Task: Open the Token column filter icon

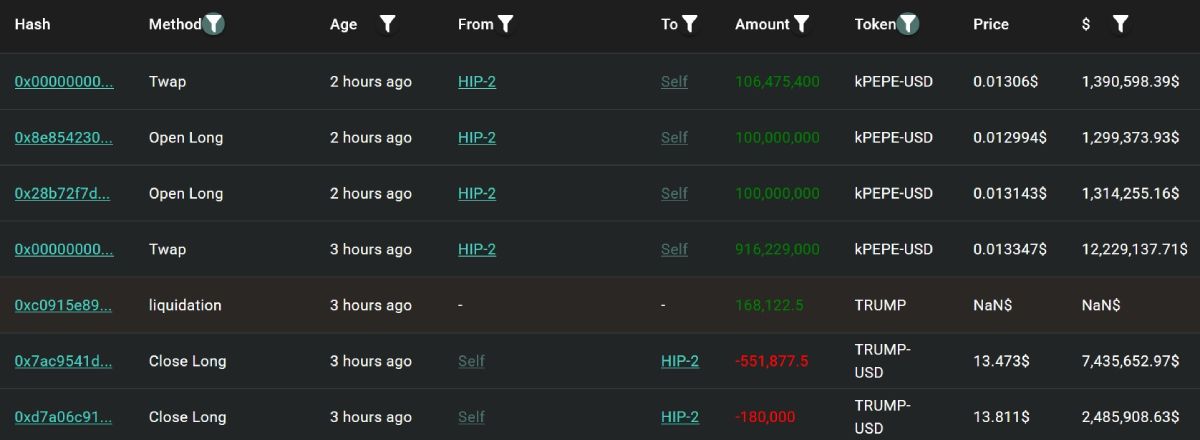Action: click(x=907, y=24)
